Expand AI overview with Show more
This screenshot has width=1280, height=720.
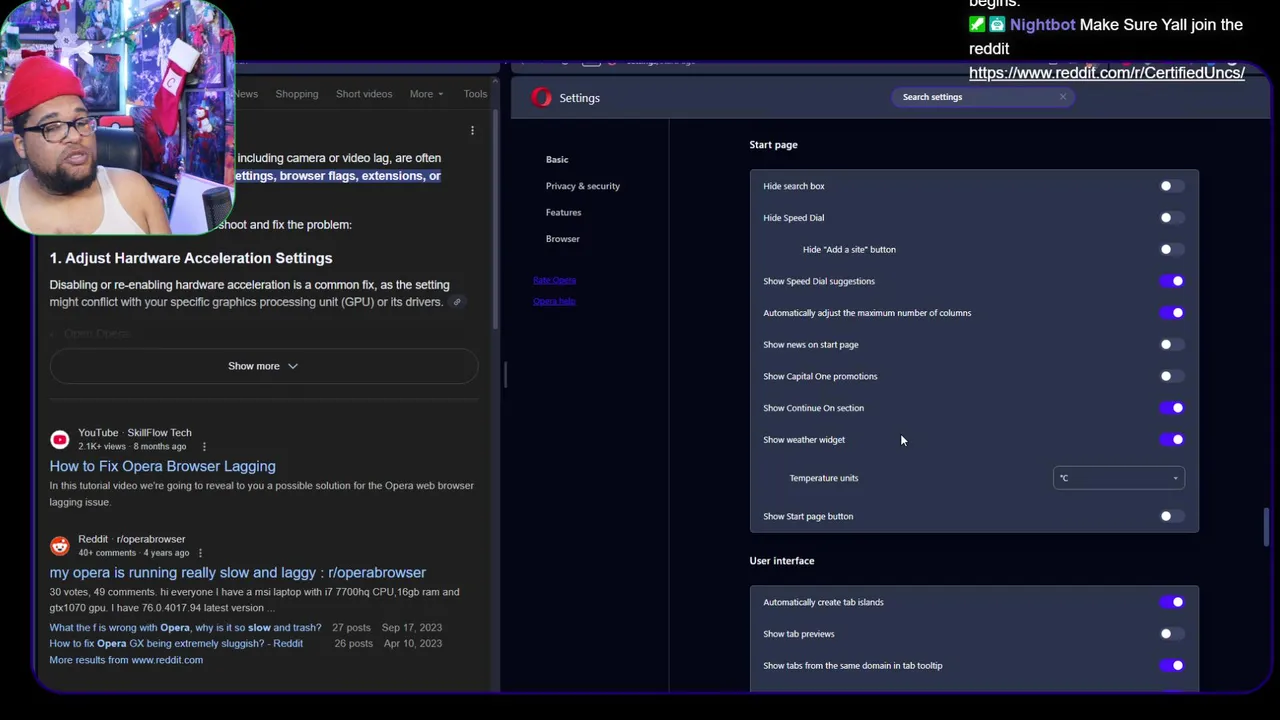[x=263, y=366]
